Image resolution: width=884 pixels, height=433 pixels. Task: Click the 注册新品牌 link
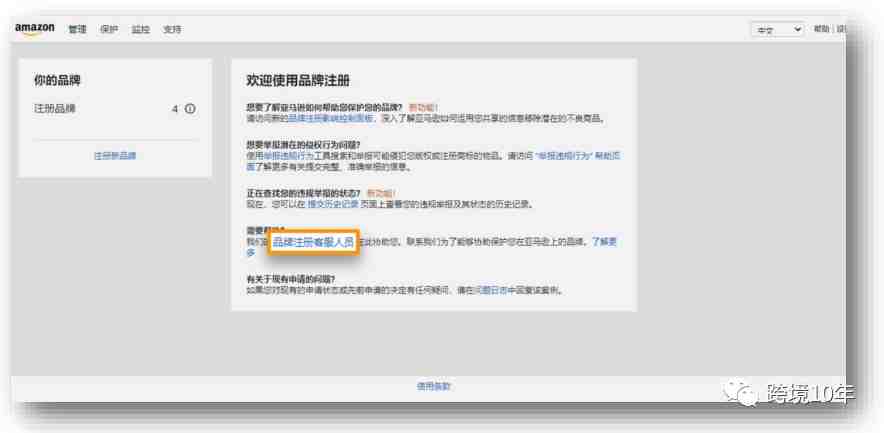pos(115,156)
